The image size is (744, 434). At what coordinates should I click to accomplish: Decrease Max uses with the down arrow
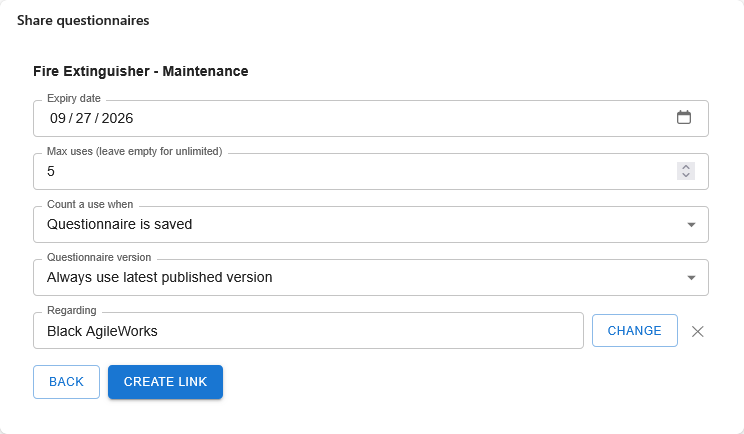[x=686, y=175]
